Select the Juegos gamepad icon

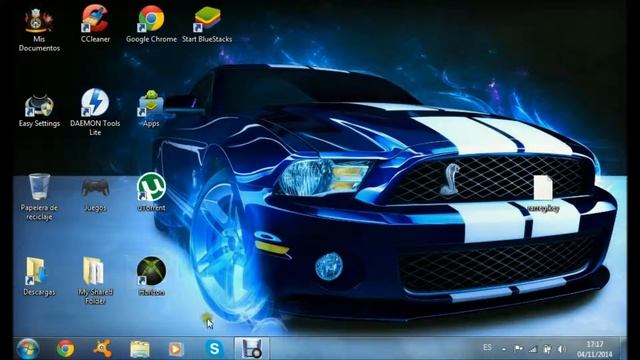(x=95, y=195)
